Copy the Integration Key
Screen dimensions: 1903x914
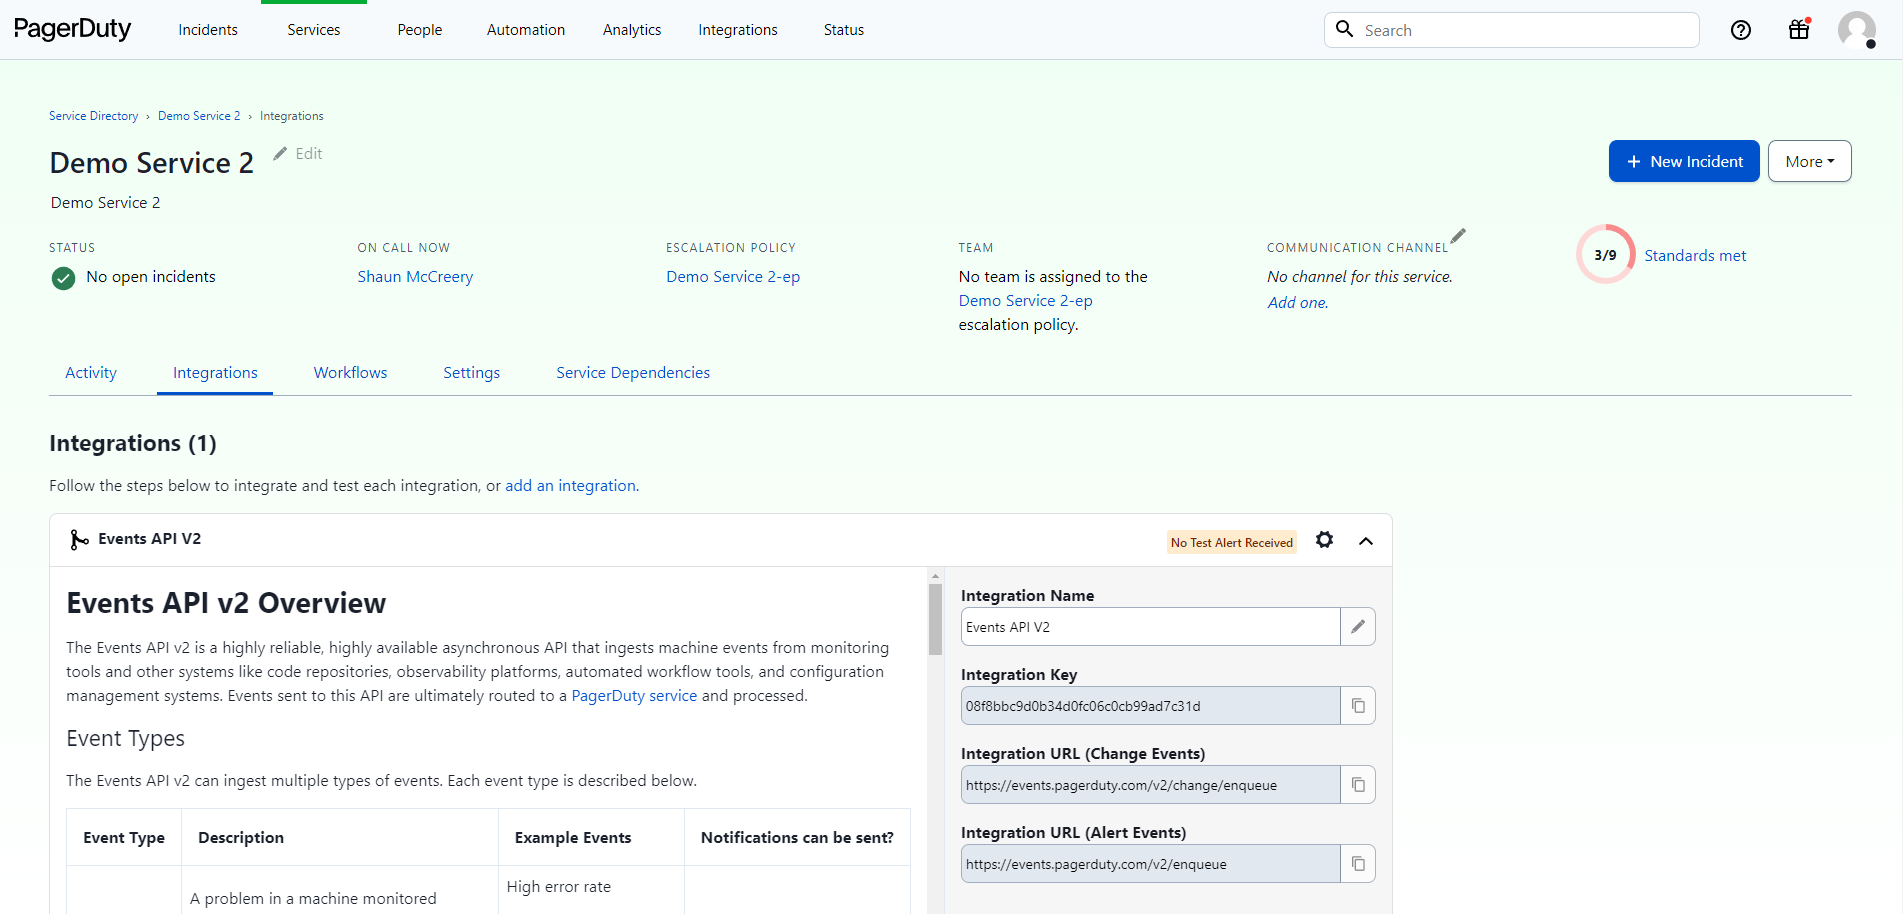pyautogui.click(x=1358, y=706)
